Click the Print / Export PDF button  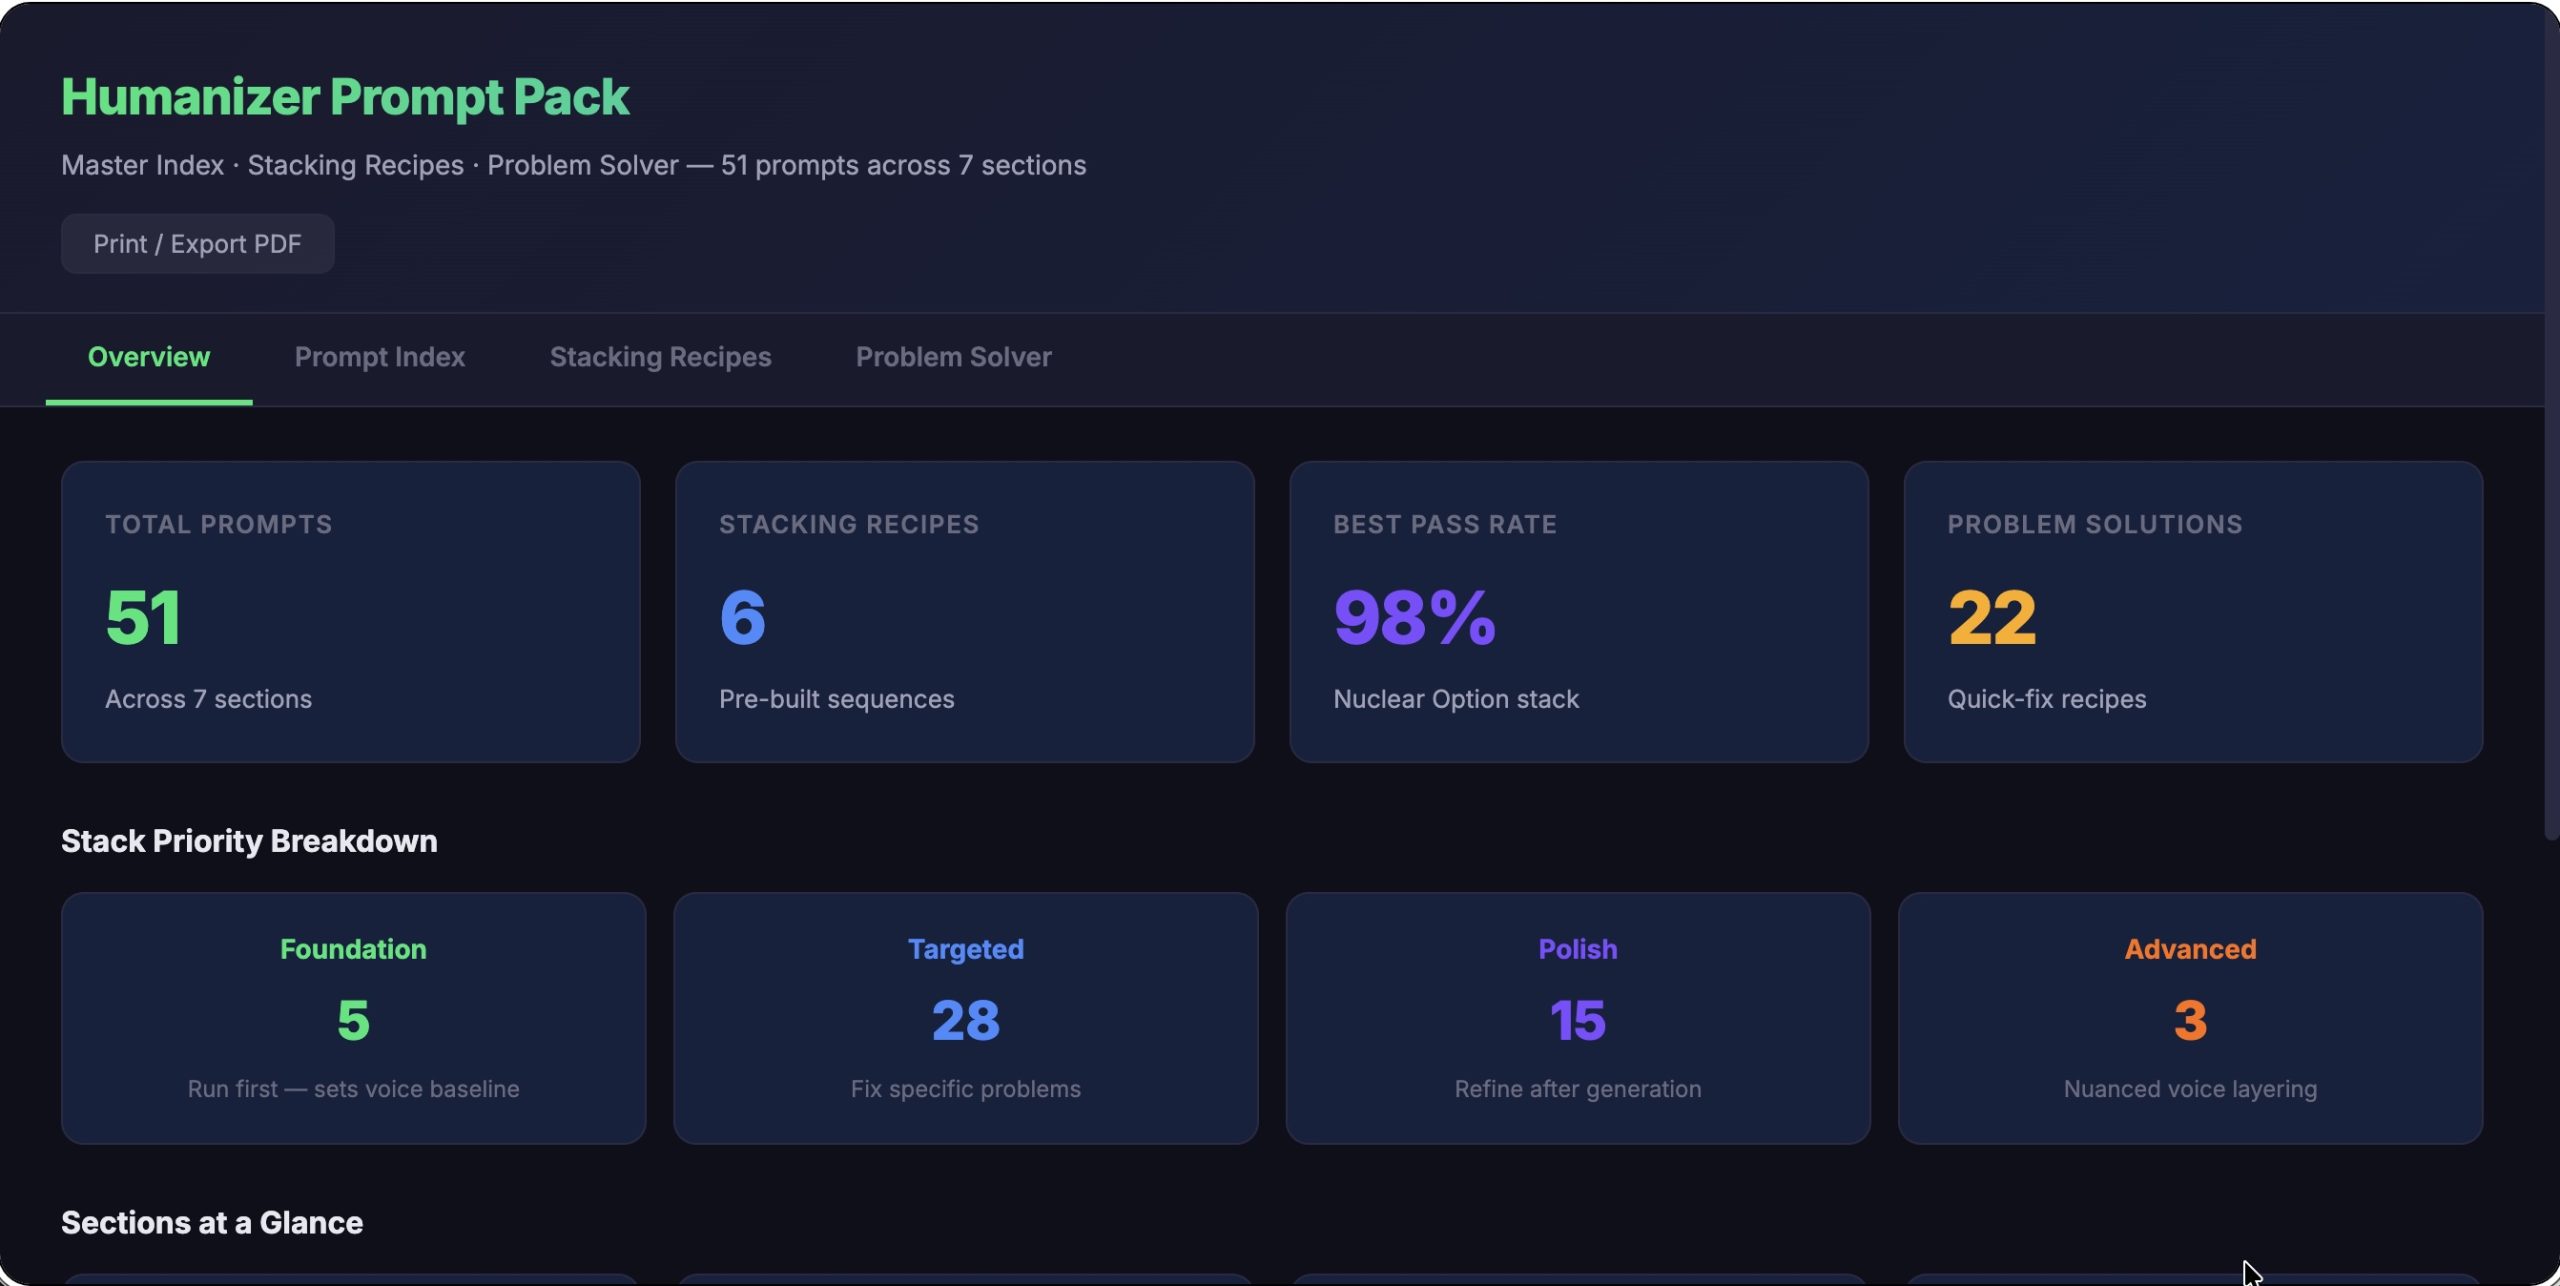(197, 244)
